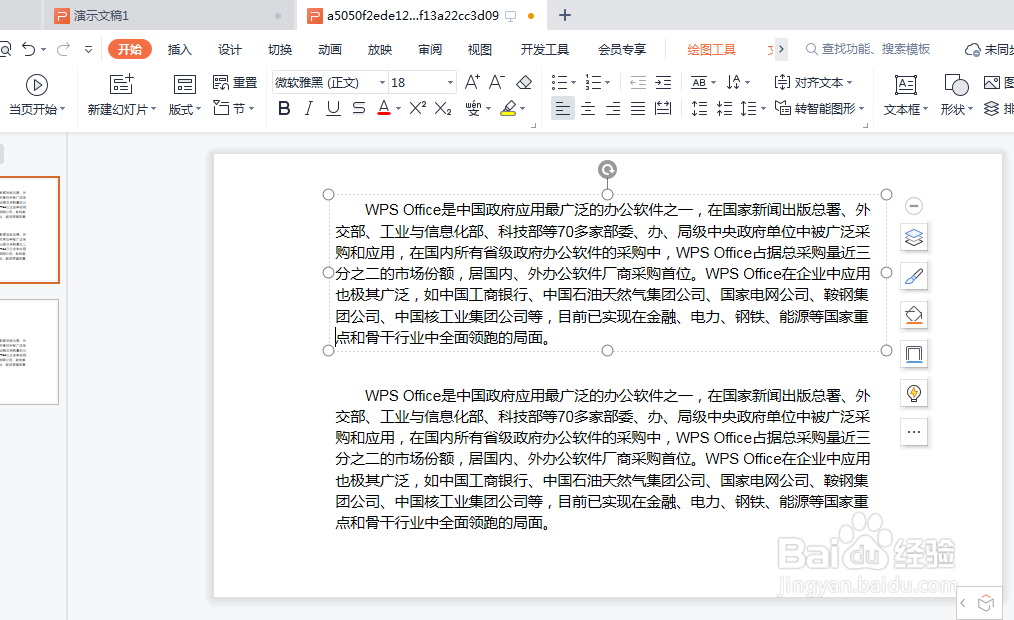Open a new document tab with plus

click(x=565, y=15)
